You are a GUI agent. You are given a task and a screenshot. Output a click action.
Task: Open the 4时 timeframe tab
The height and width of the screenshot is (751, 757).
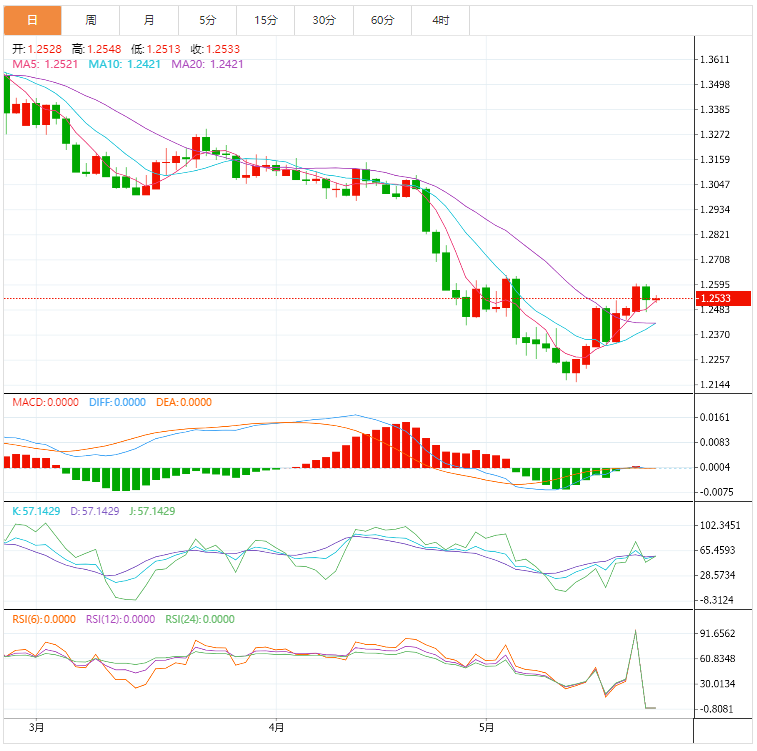click(441, 20)
